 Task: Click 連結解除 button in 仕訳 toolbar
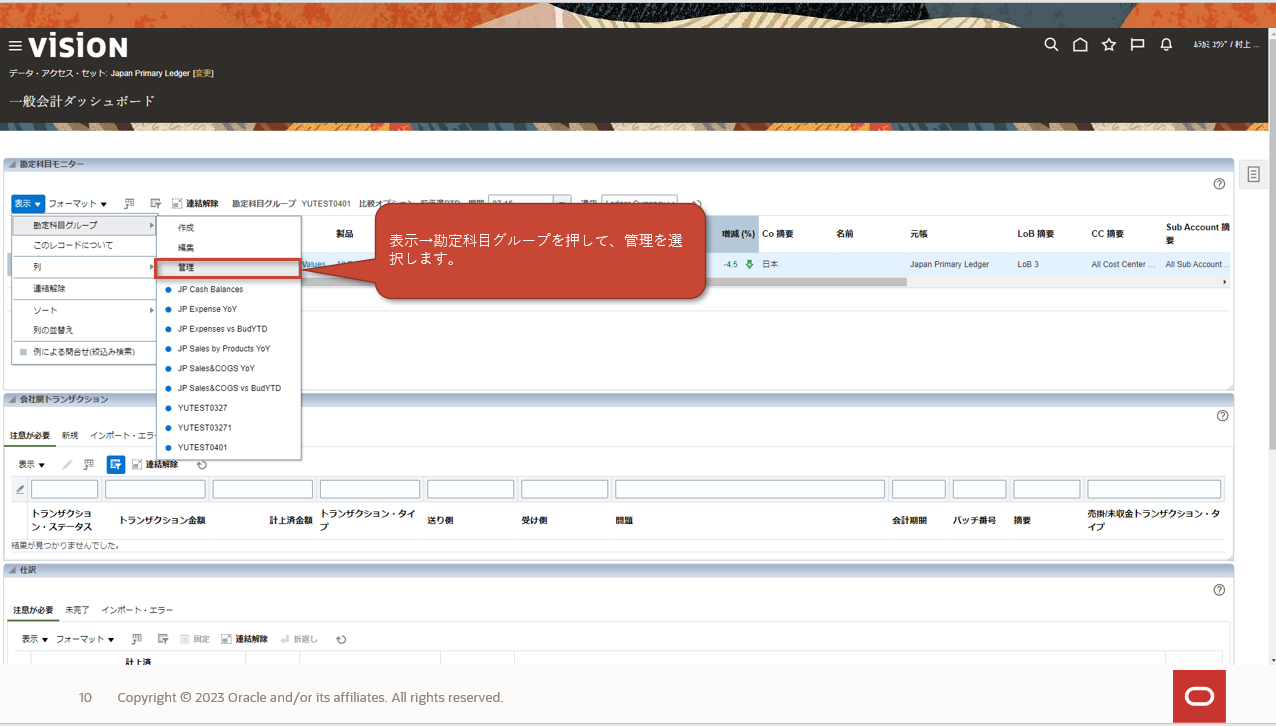(244, 639)
